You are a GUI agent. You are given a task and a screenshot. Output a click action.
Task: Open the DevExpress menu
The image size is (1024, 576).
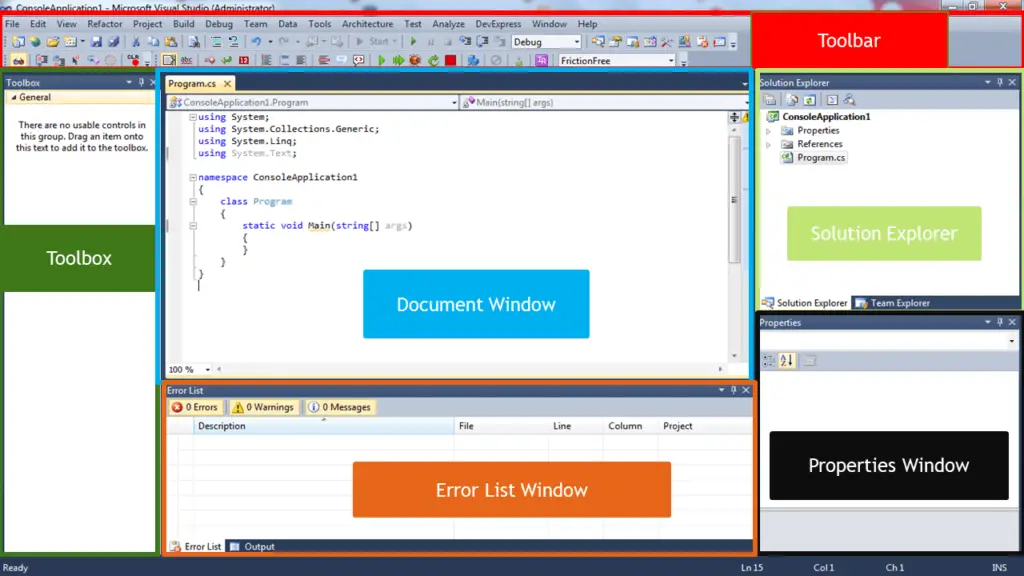[498, 24]
